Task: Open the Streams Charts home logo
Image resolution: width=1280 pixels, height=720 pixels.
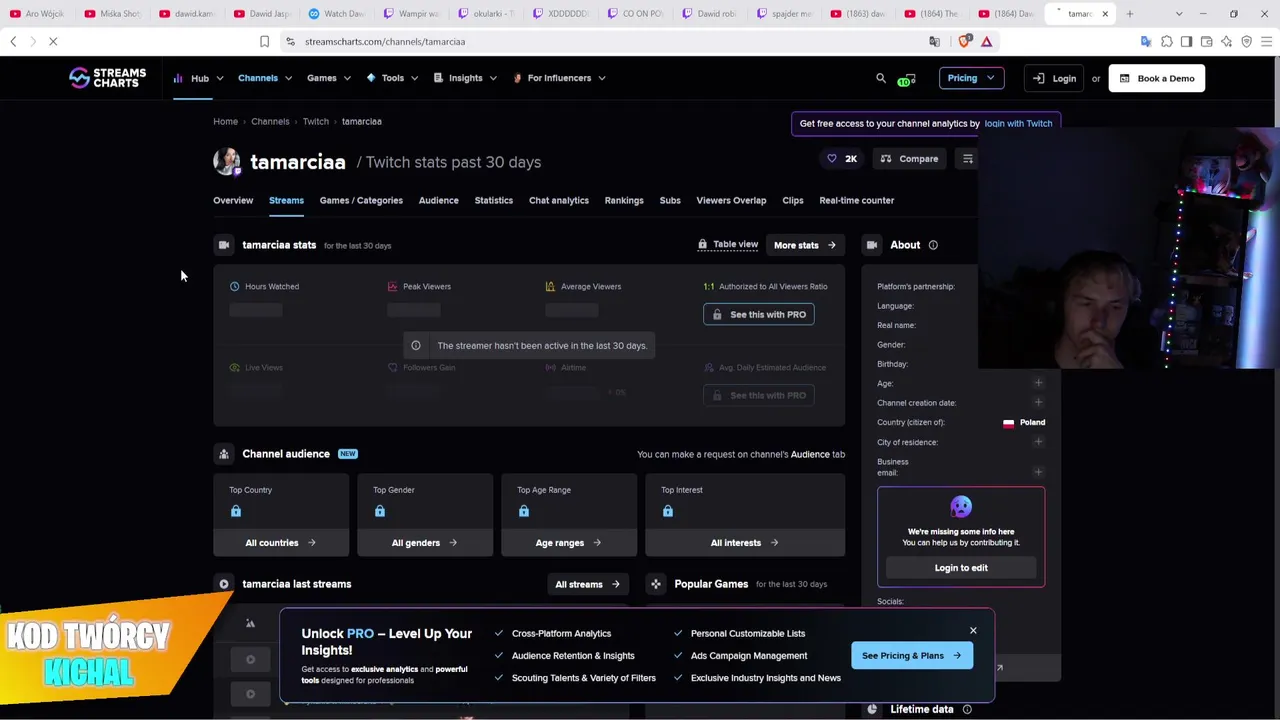Action: [x=107, y=78]
